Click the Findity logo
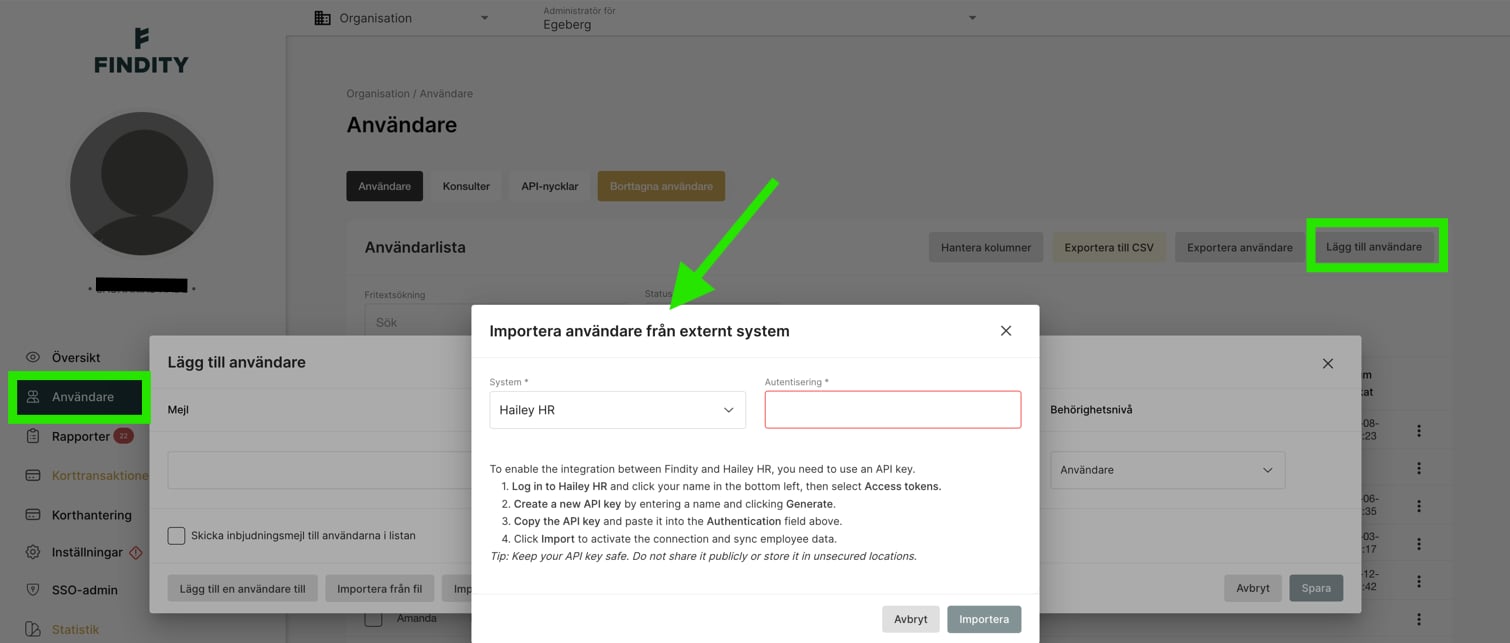The height and width of the screenshot is (643, 1510). click(x=141, y=51)
